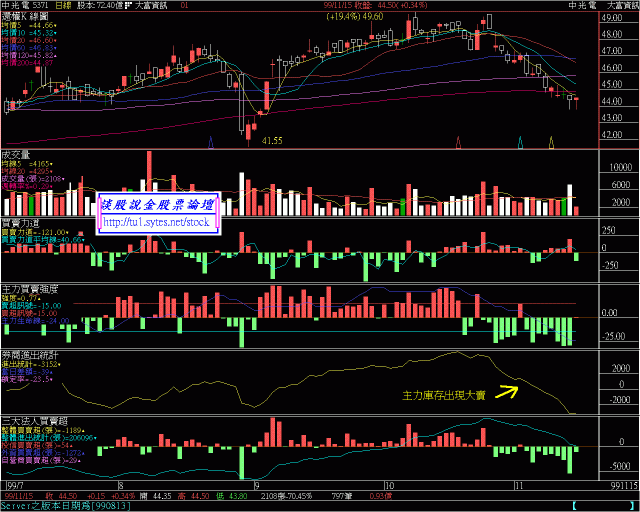640x512 pixels.
Task: Click the 01 red indicator in header
Action: point(184,5)
